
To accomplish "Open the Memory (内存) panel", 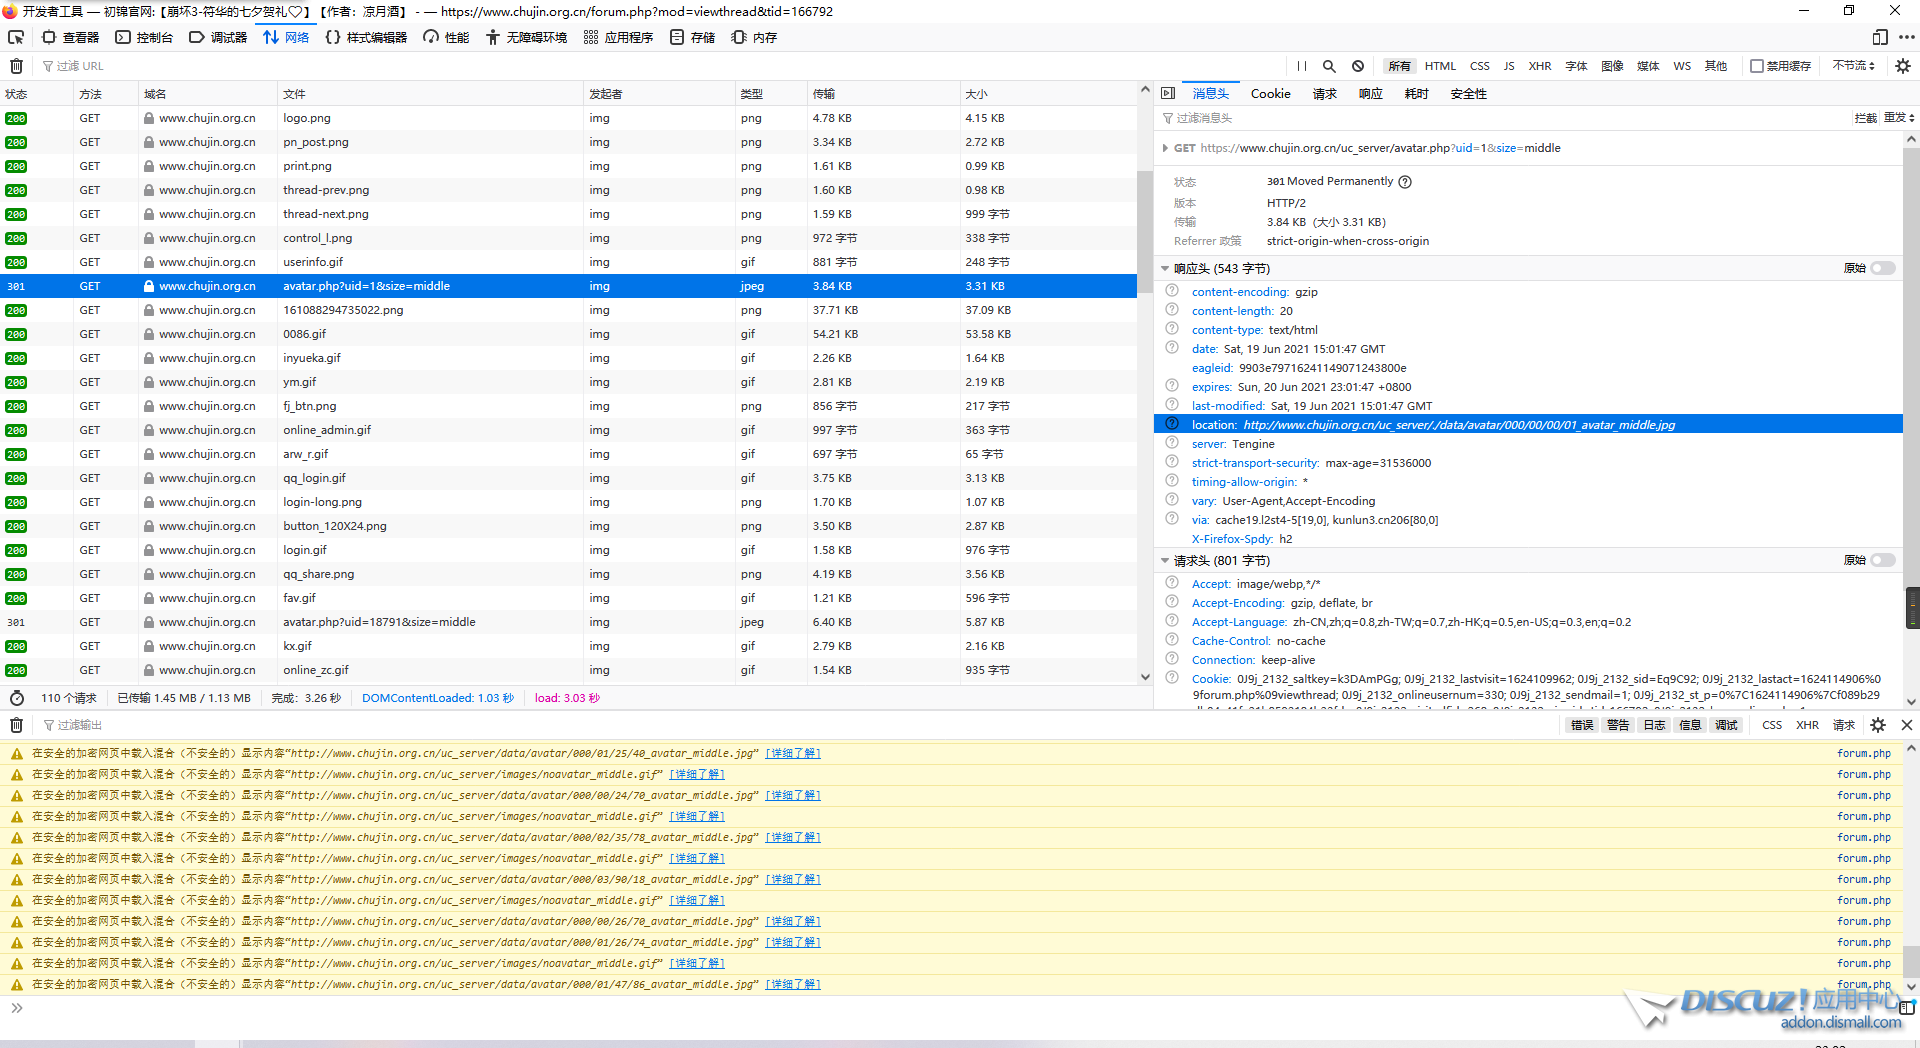I will 754,37.
